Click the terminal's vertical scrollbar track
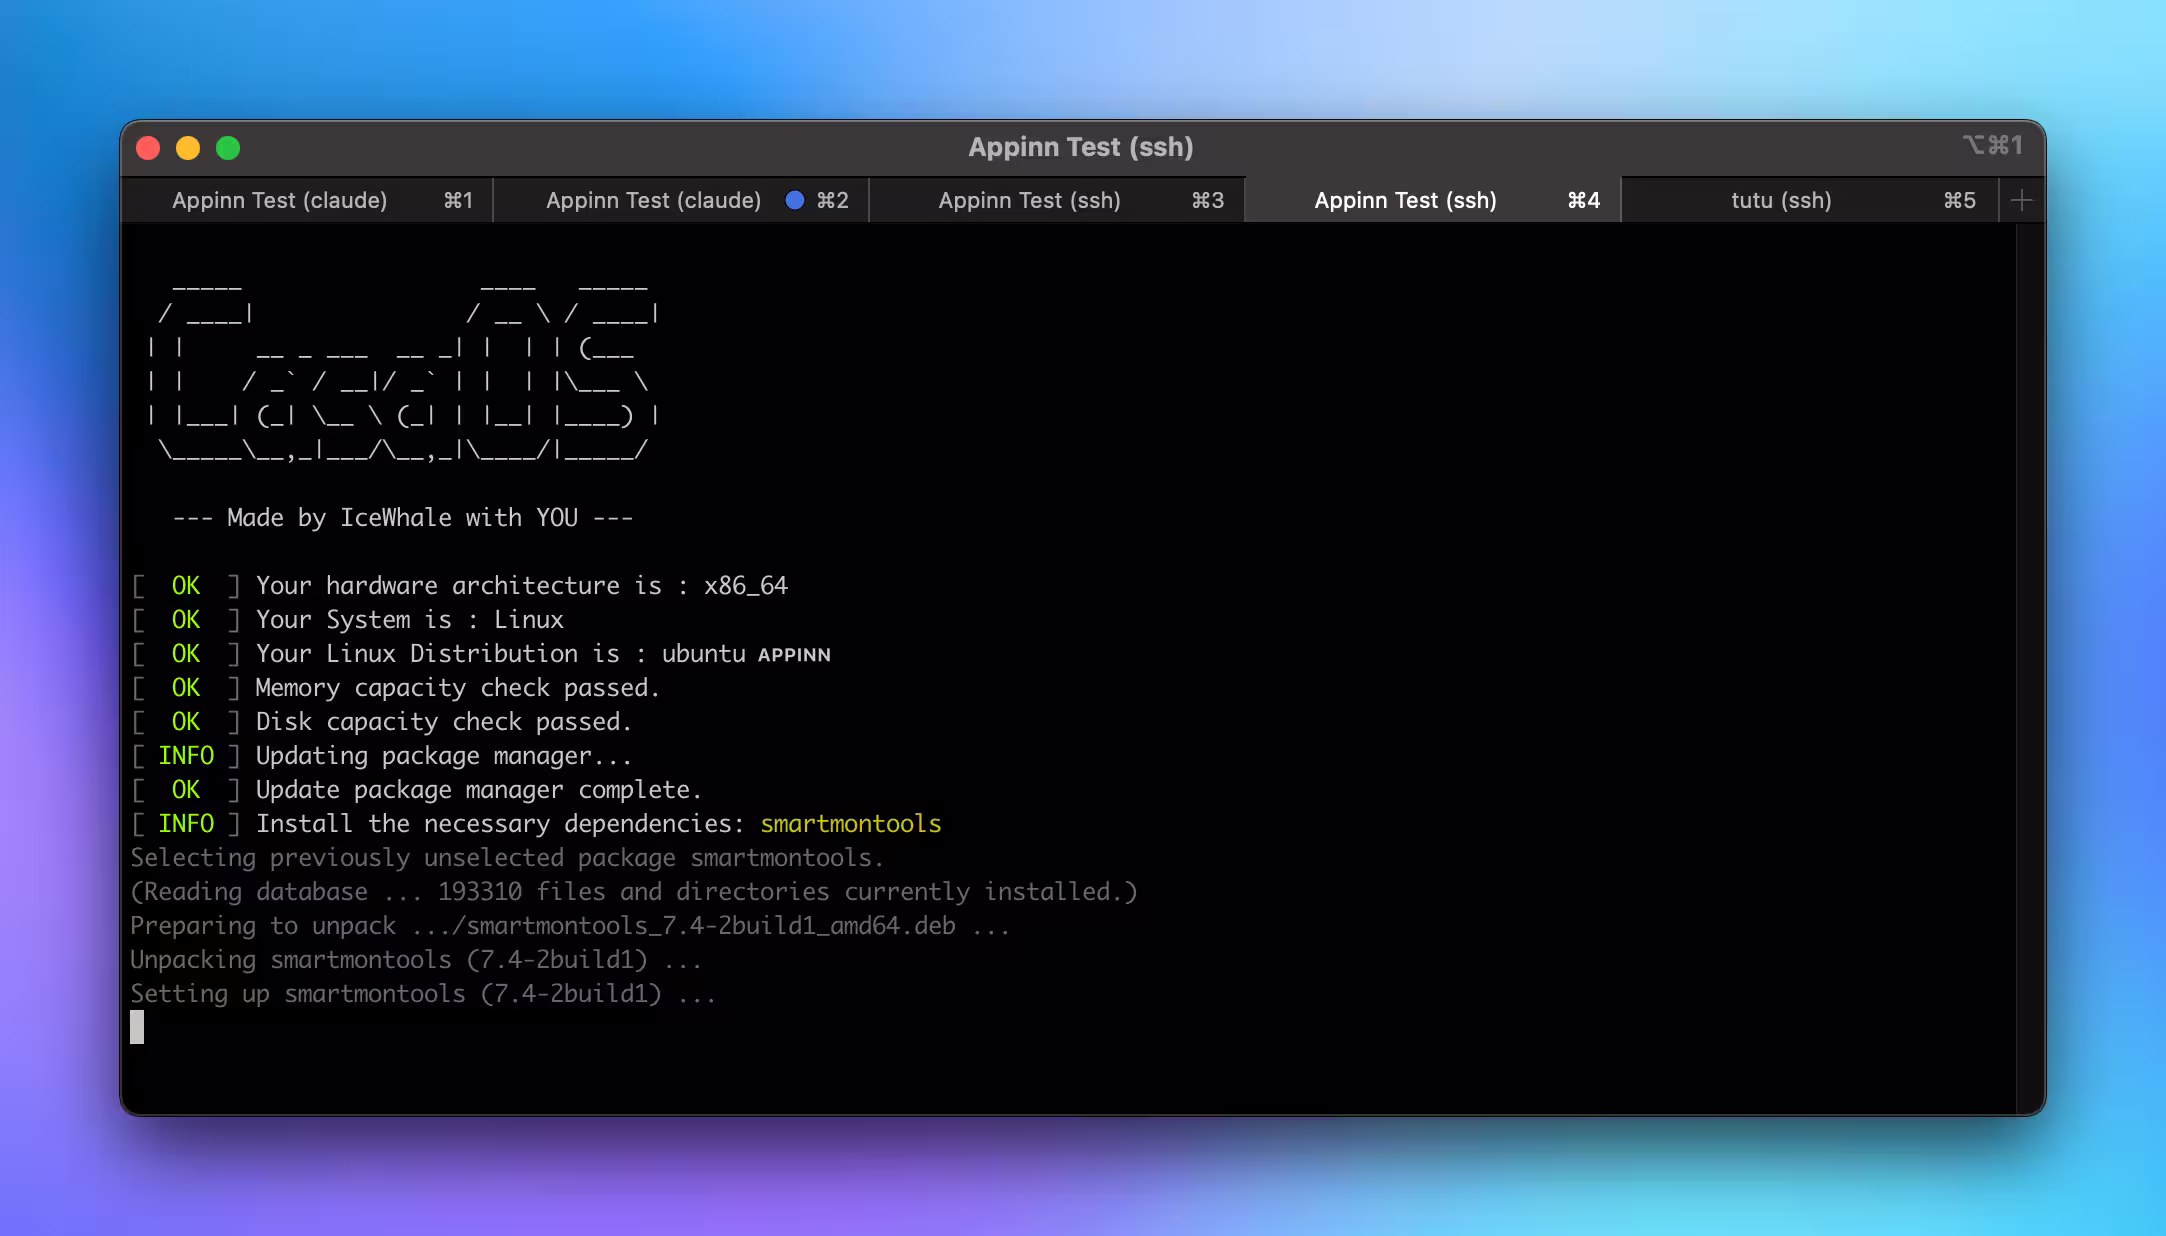This screenshot has width=2166, height=1236. [x=2029, y=660]
